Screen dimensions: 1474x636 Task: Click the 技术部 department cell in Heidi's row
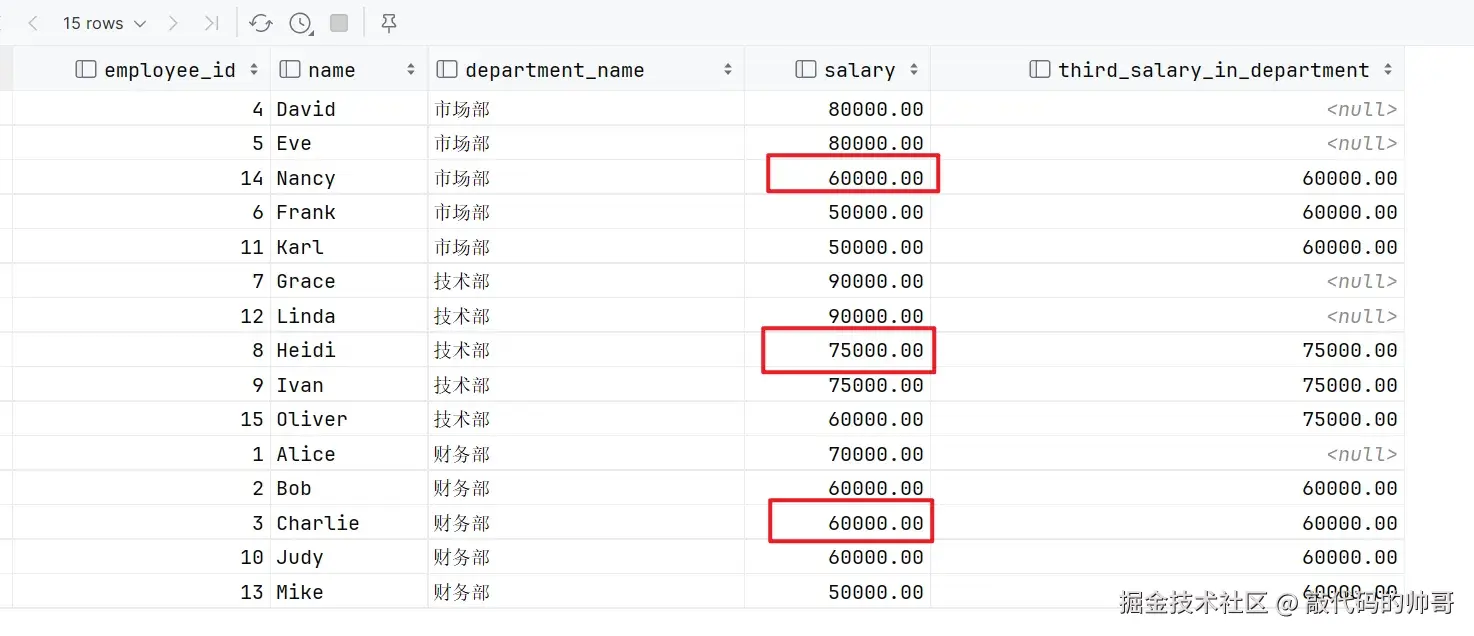[586, 350]
